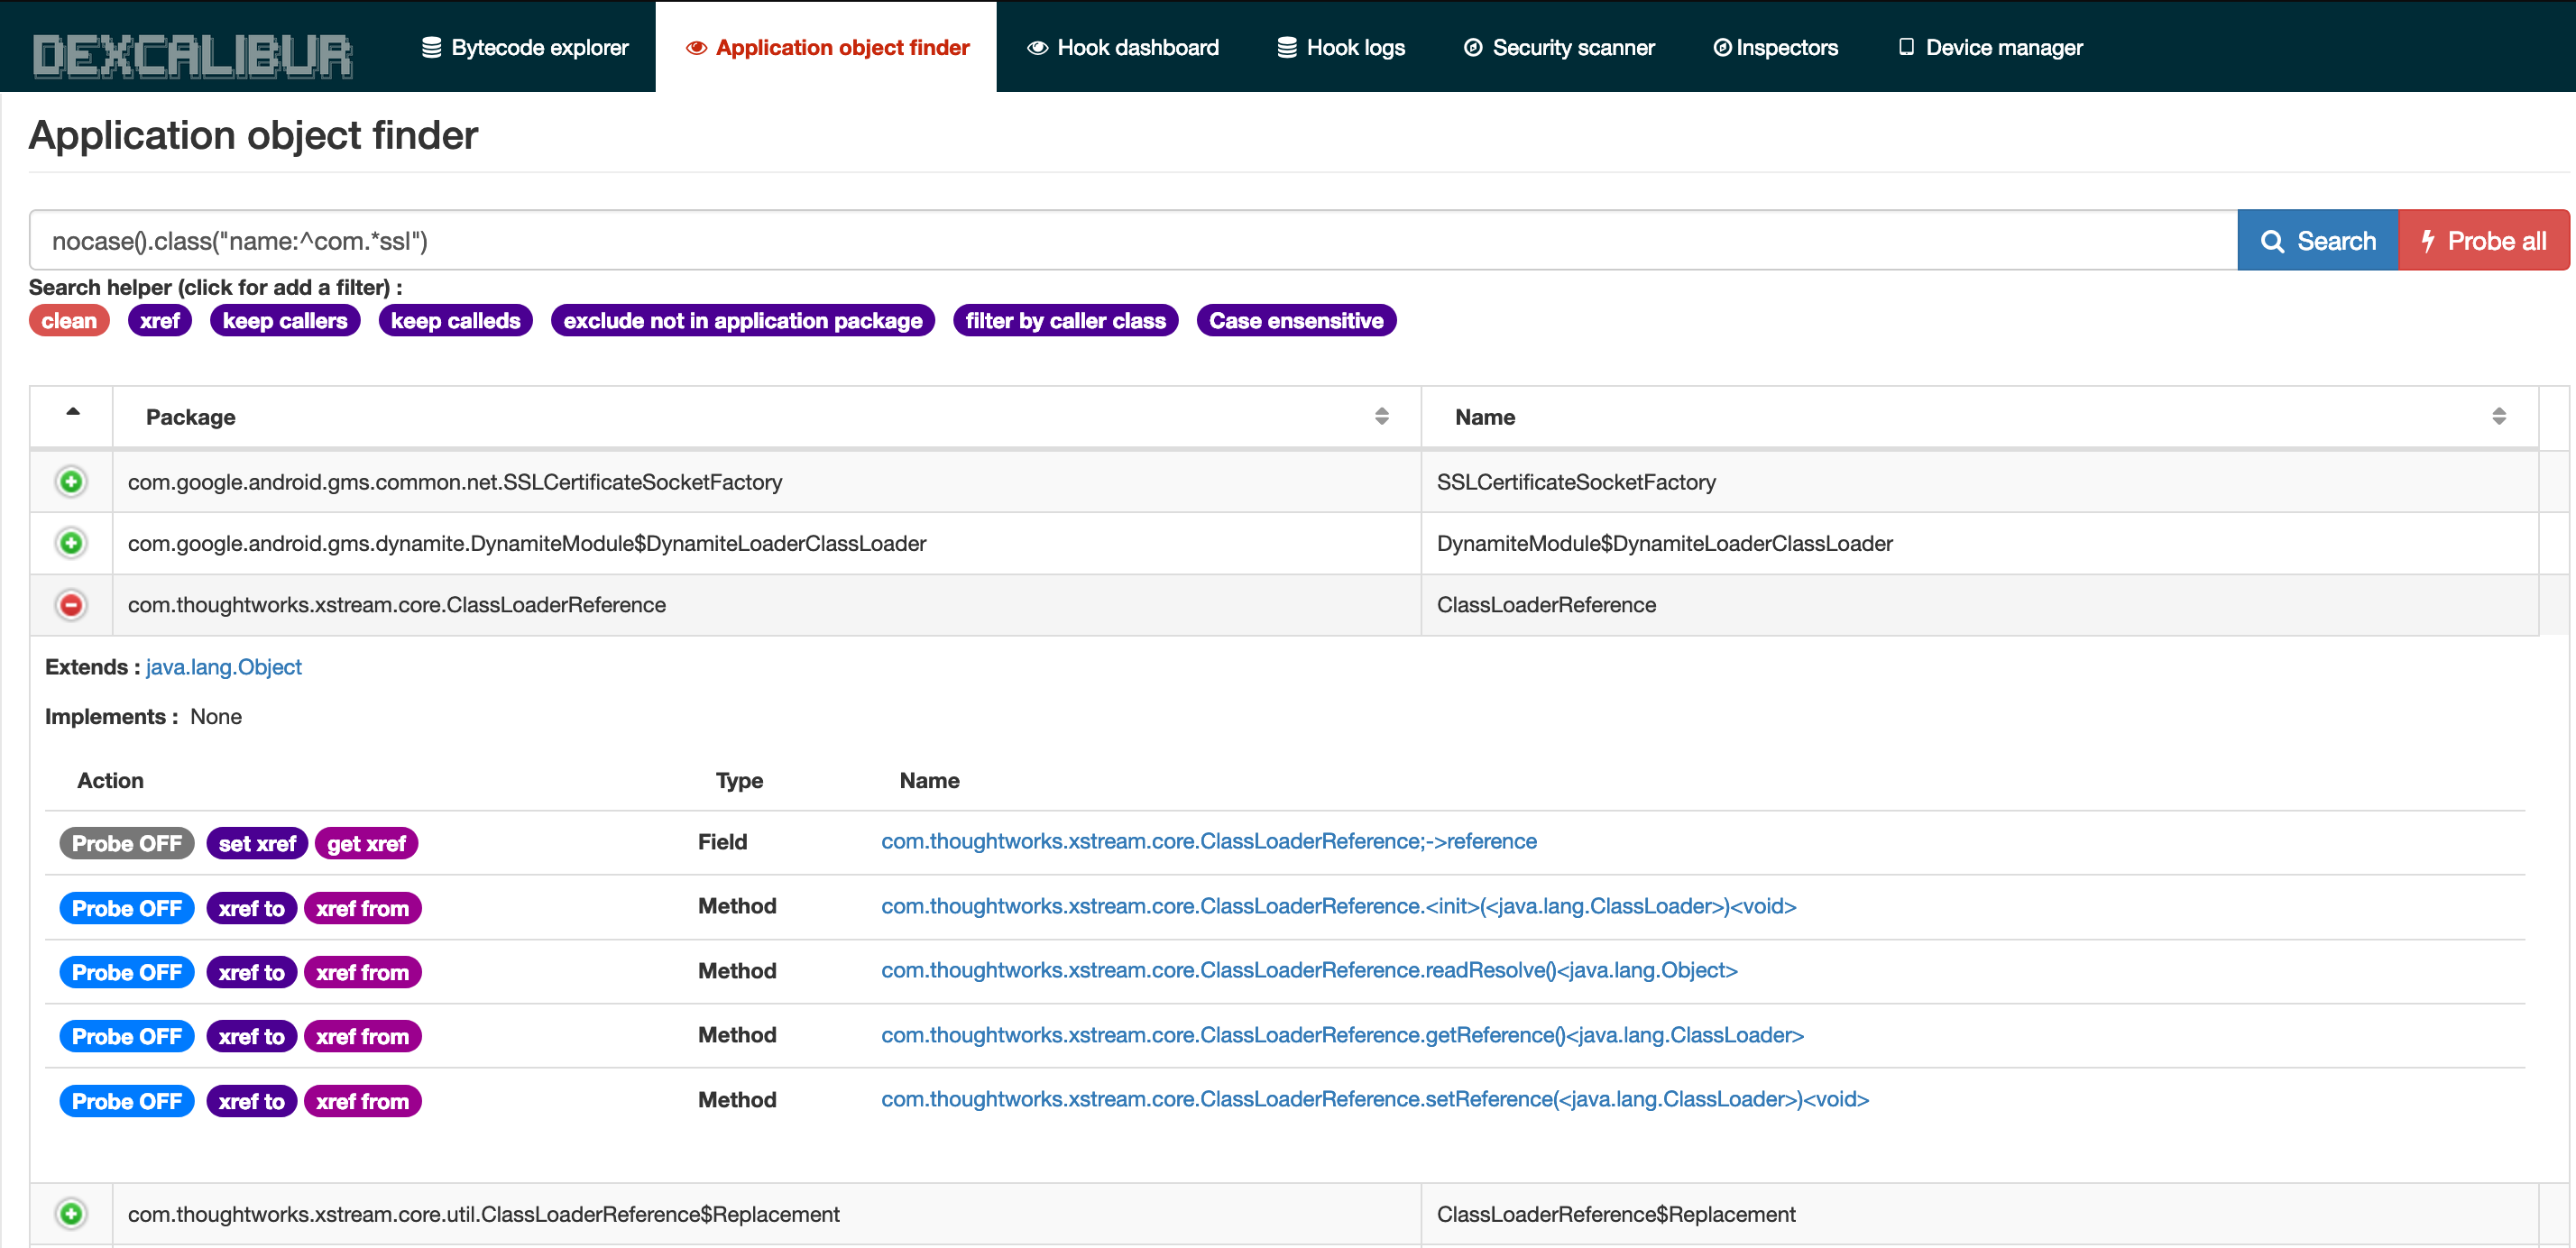Open the Hook dashboard tab
The width and height of the screenshot is (2576, 1248).
pos(1123,47)
